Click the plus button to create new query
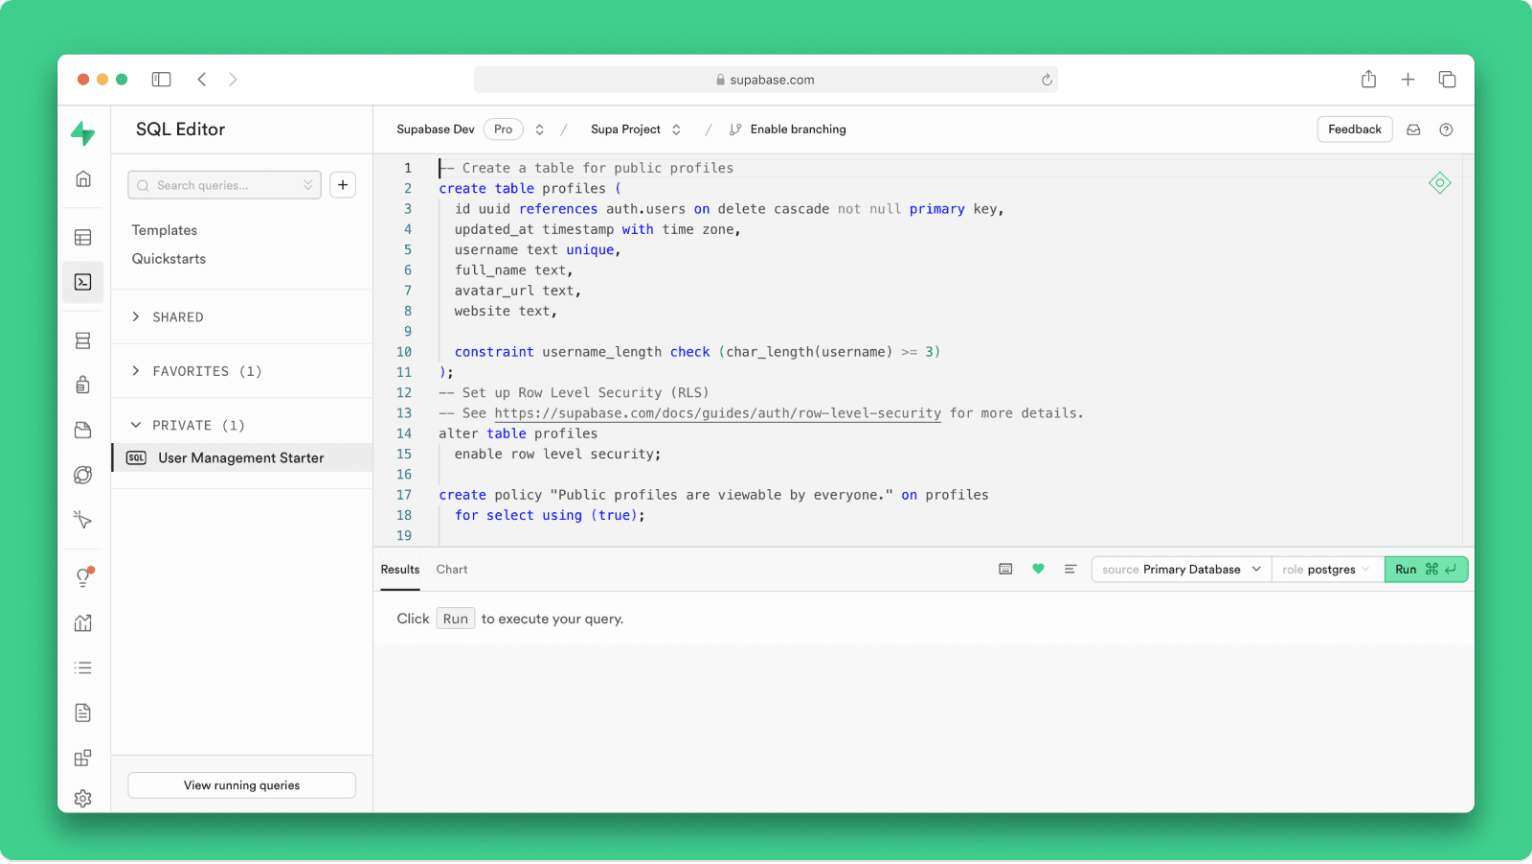Image resolution: width=1532 pixels, height=864 pixels. (x=343, y=185)
